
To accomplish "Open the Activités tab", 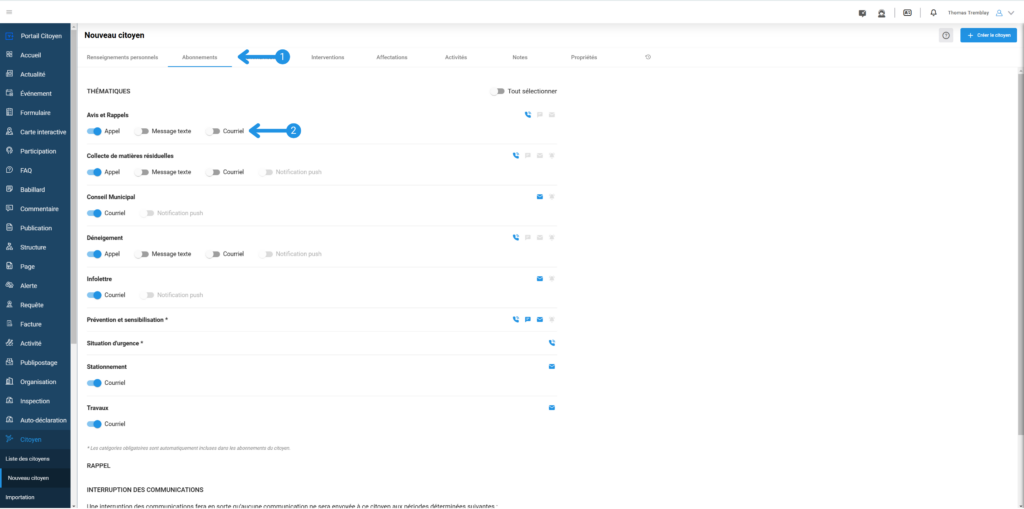I will 456,57.
